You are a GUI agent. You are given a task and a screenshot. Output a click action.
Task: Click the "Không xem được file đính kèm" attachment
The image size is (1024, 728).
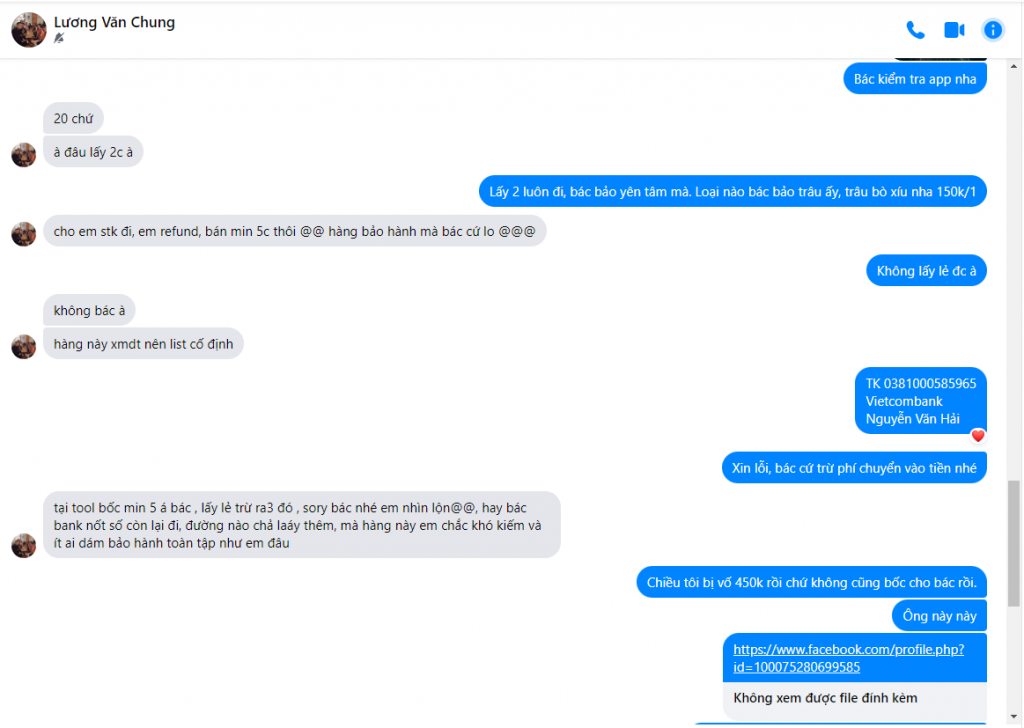tap(825, 698)
